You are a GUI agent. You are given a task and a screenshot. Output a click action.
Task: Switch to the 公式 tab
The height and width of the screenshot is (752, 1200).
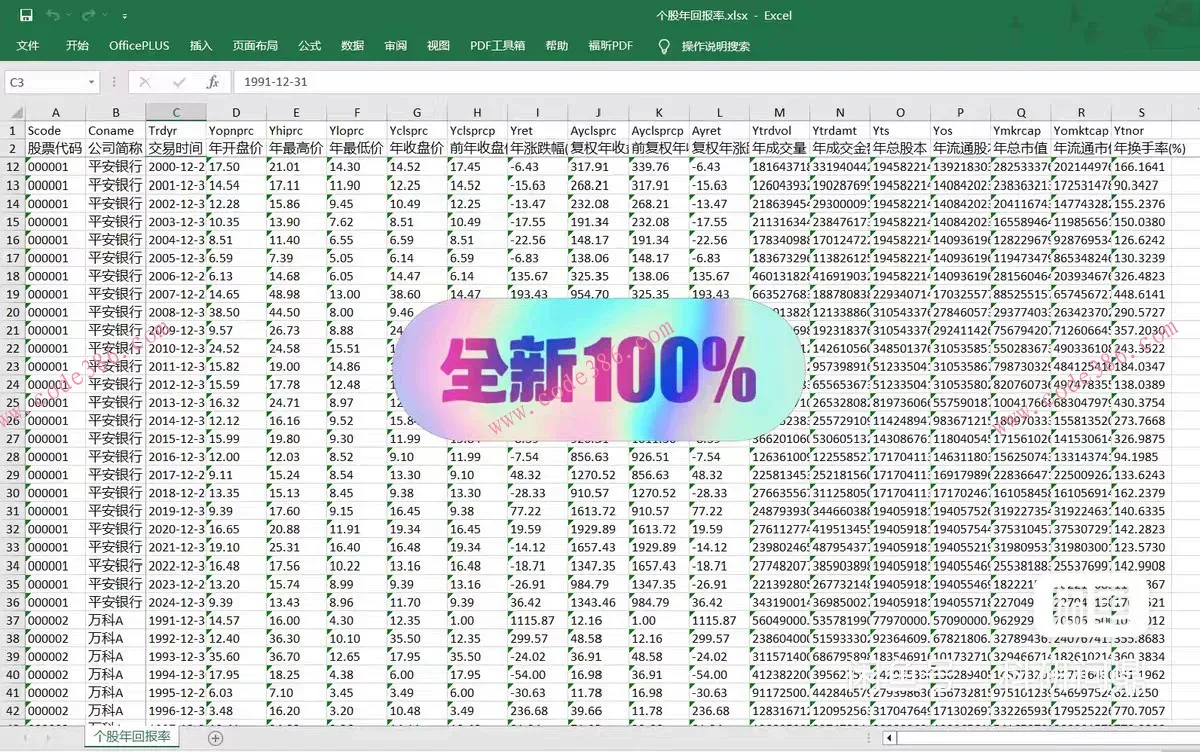tap(310, 46)
